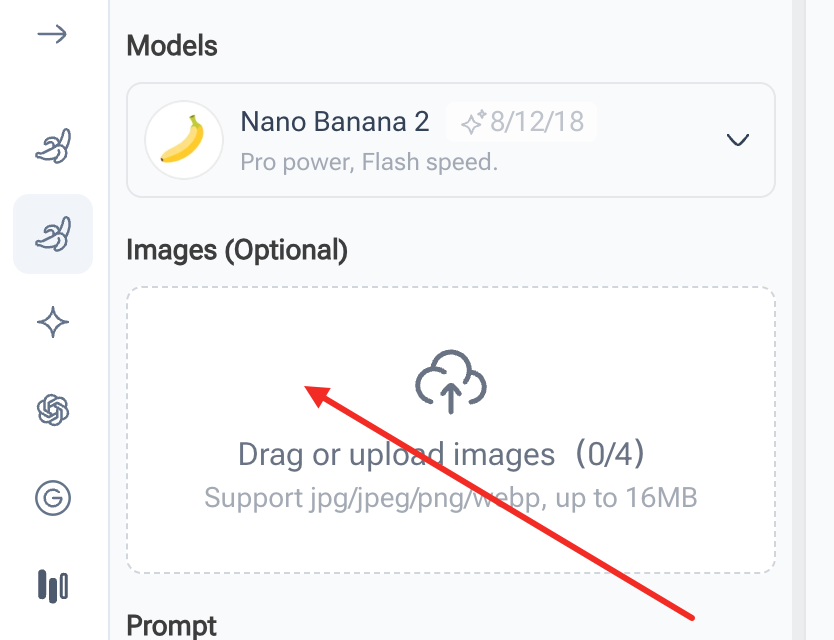
Task: Click the jpg/jpeg/png/webp support text
Action: click(x=451, y=497)
